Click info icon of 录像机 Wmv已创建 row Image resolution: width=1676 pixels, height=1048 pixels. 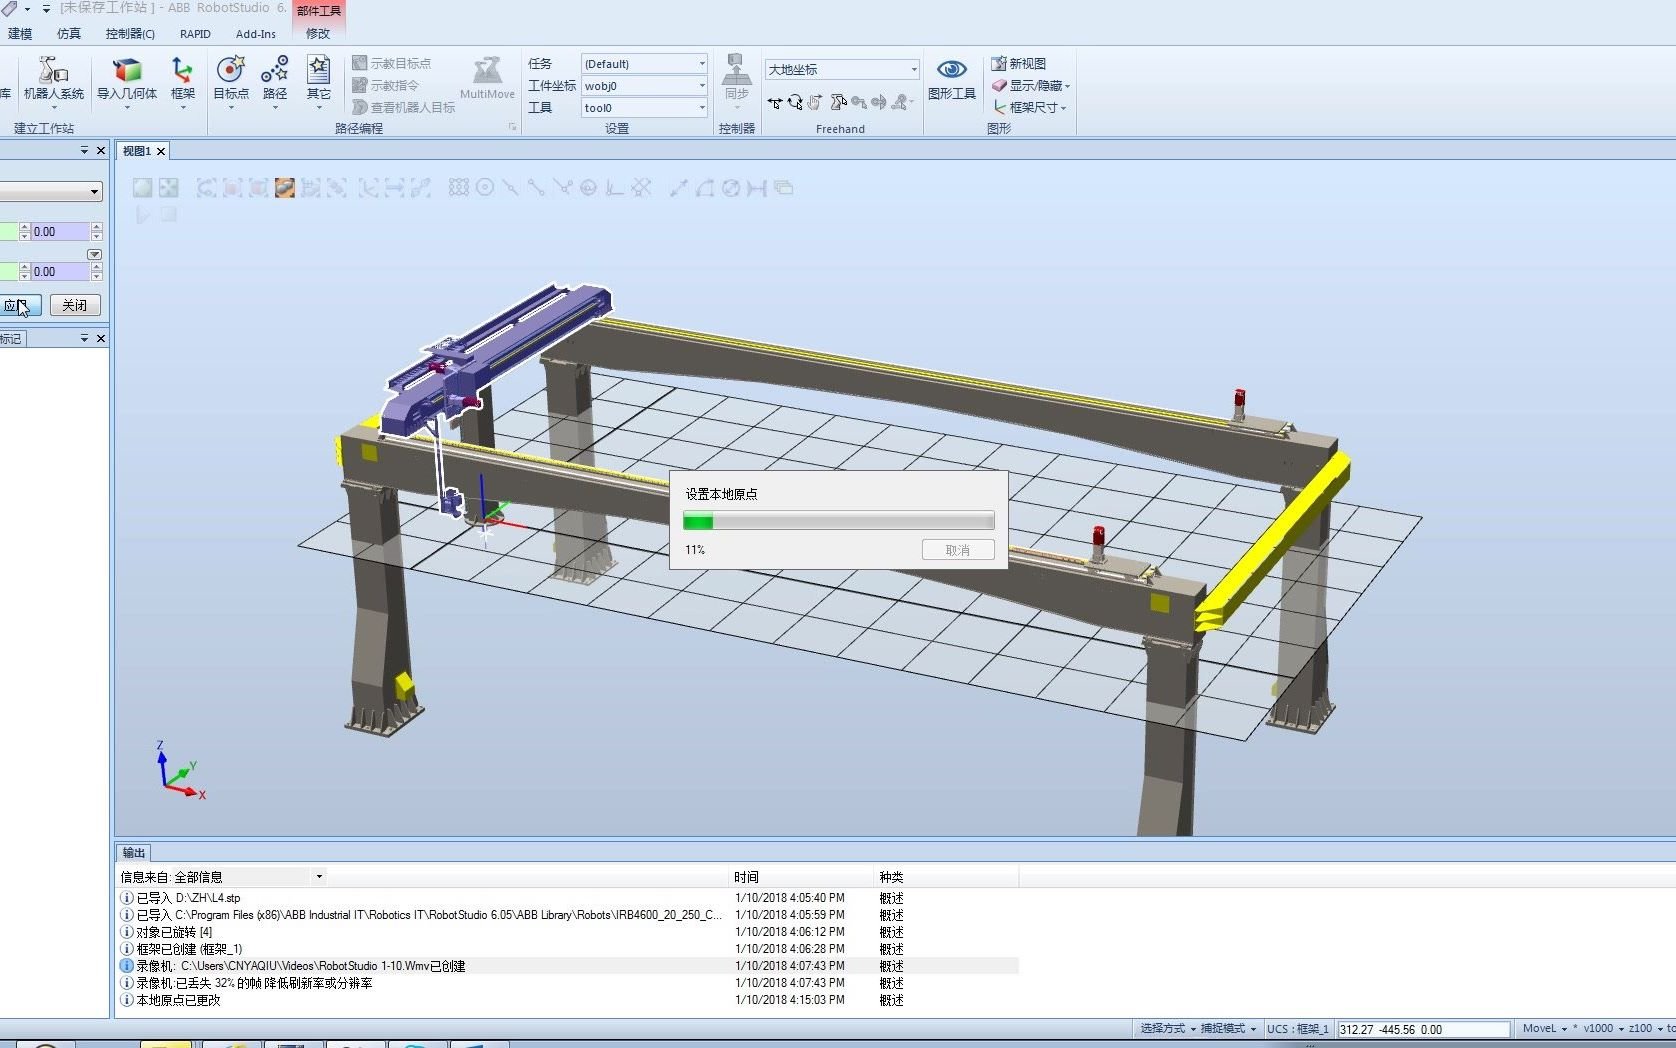(x=127, y=966)
